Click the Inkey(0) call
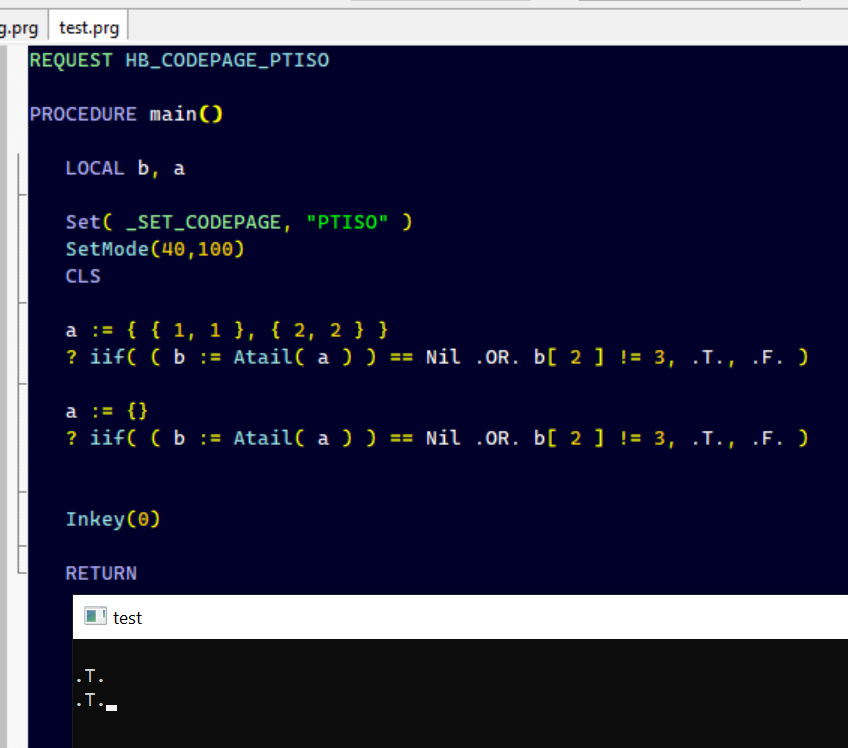 tap(113, 519)
